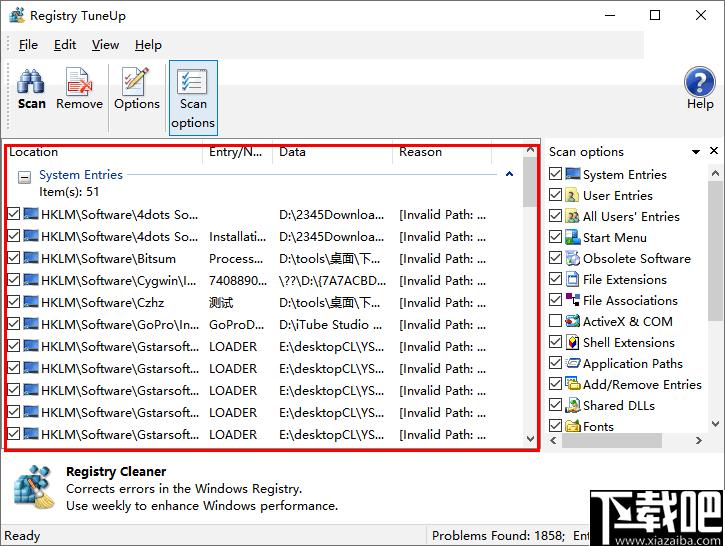Screen dimensions: 725x546
Task: Click the User Entries icon in Scan options
Action: coord(572,195)
